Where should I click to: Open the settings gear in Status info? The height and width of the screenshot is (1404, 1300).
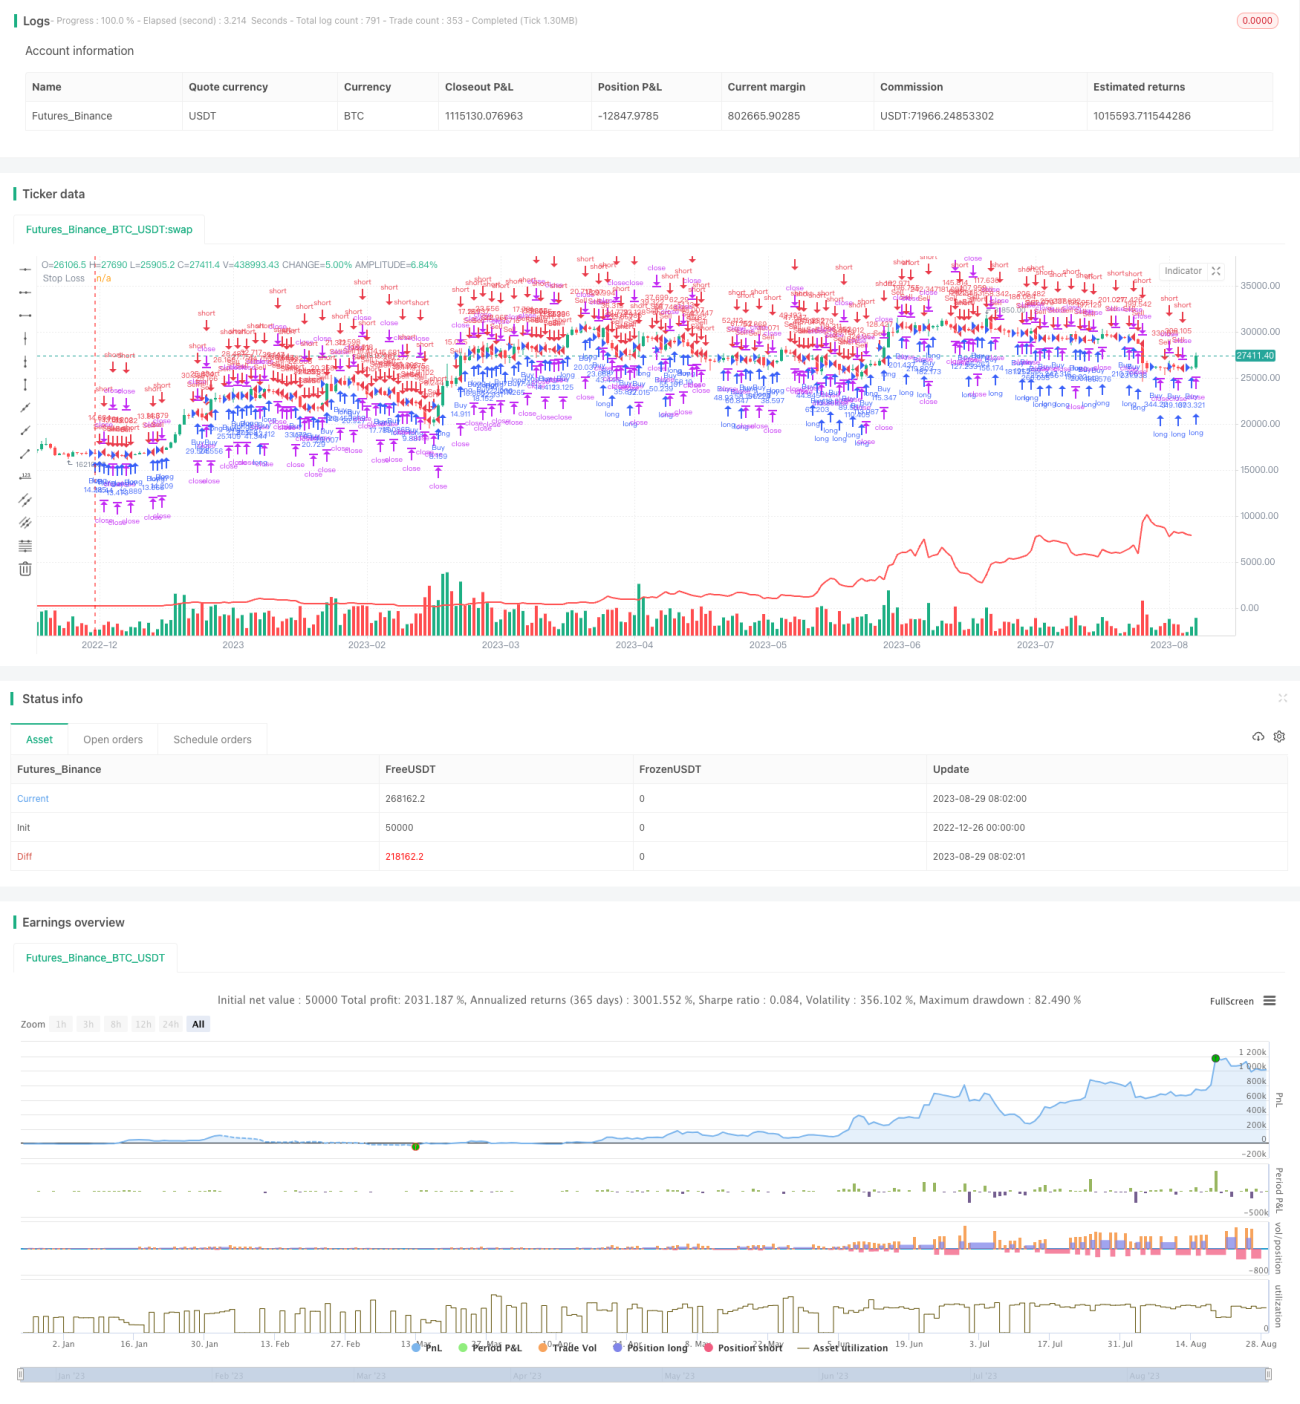[x=1279, y=737]
